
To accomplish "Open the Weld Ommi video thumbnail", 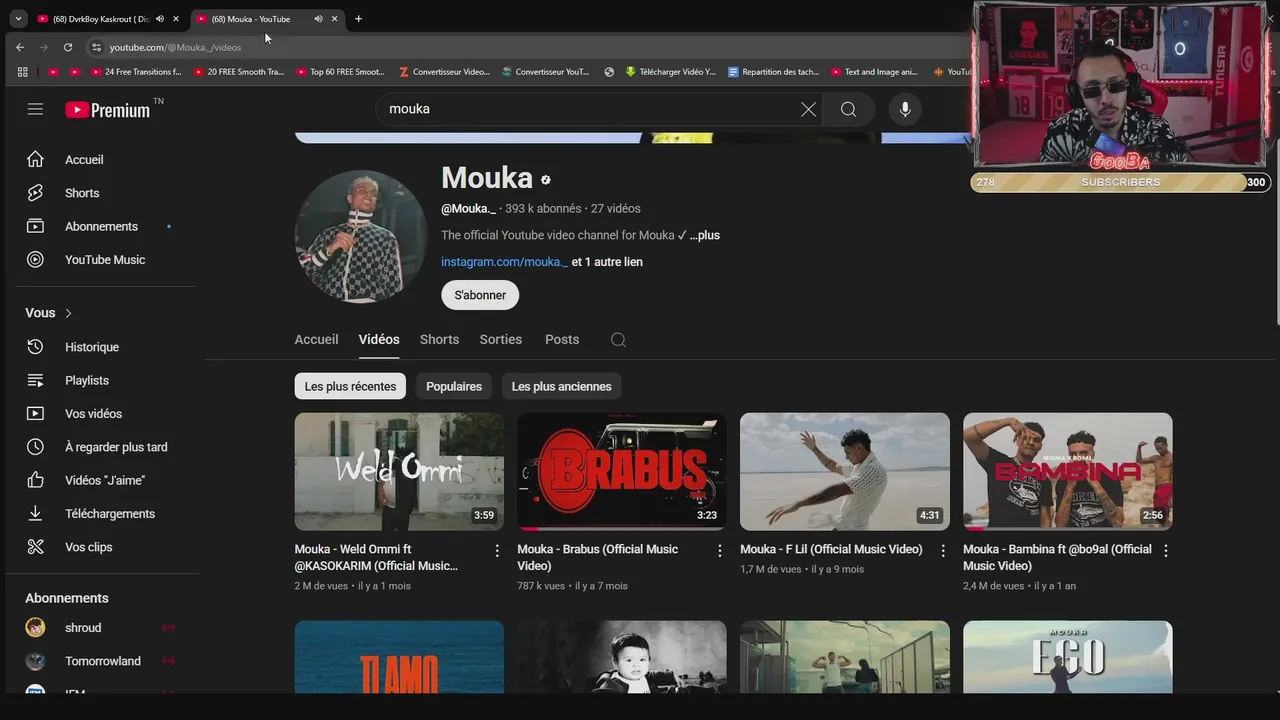I will pyautogui.click(x=399, y=471).
